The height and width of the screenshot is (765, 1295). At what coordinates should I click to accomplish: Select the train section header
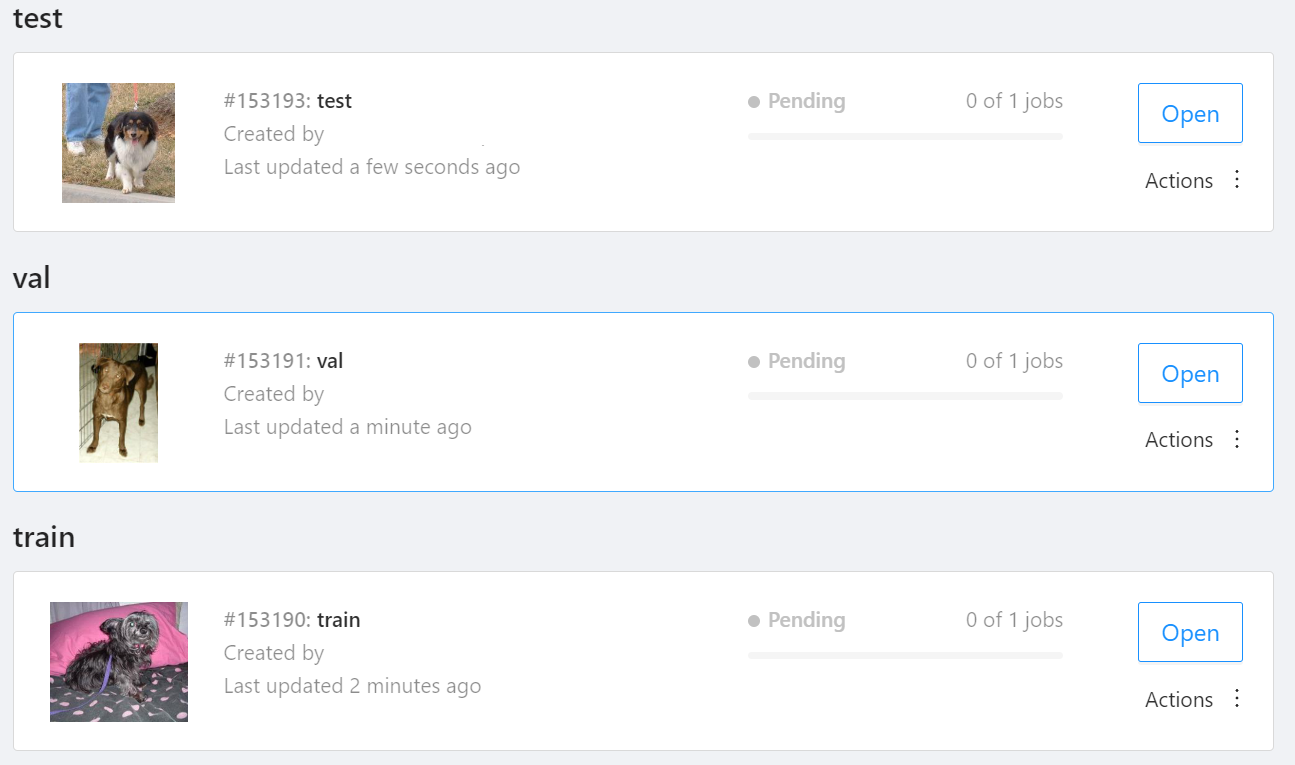point(45,537)
